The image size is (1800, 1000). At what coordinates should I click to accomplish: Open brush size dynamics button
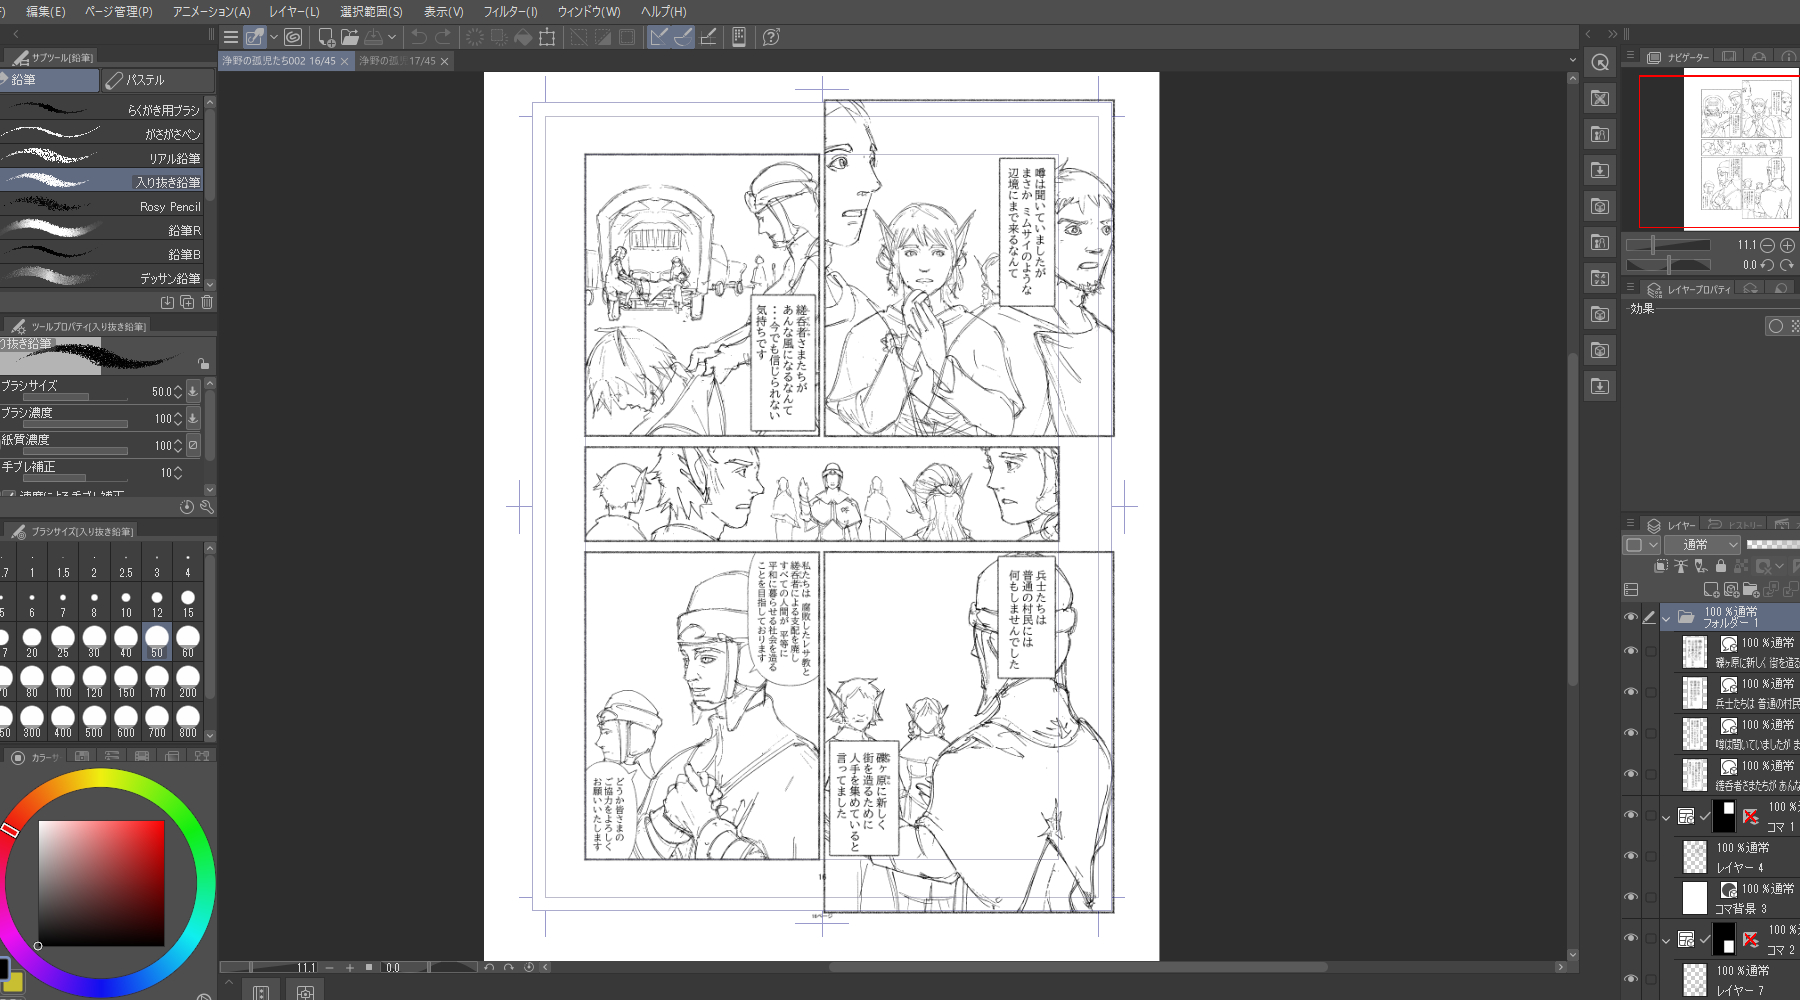(193, 391)
